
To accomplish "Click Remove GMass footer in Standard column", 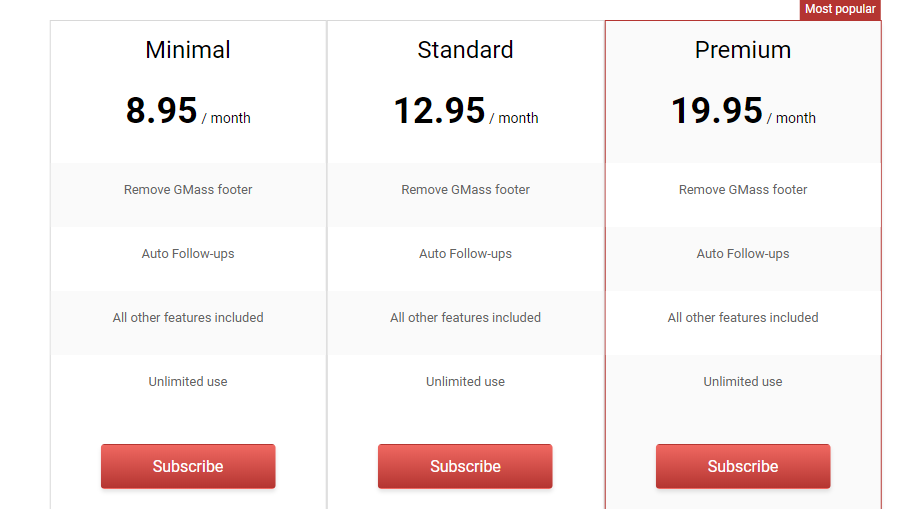I will point(465,189).
